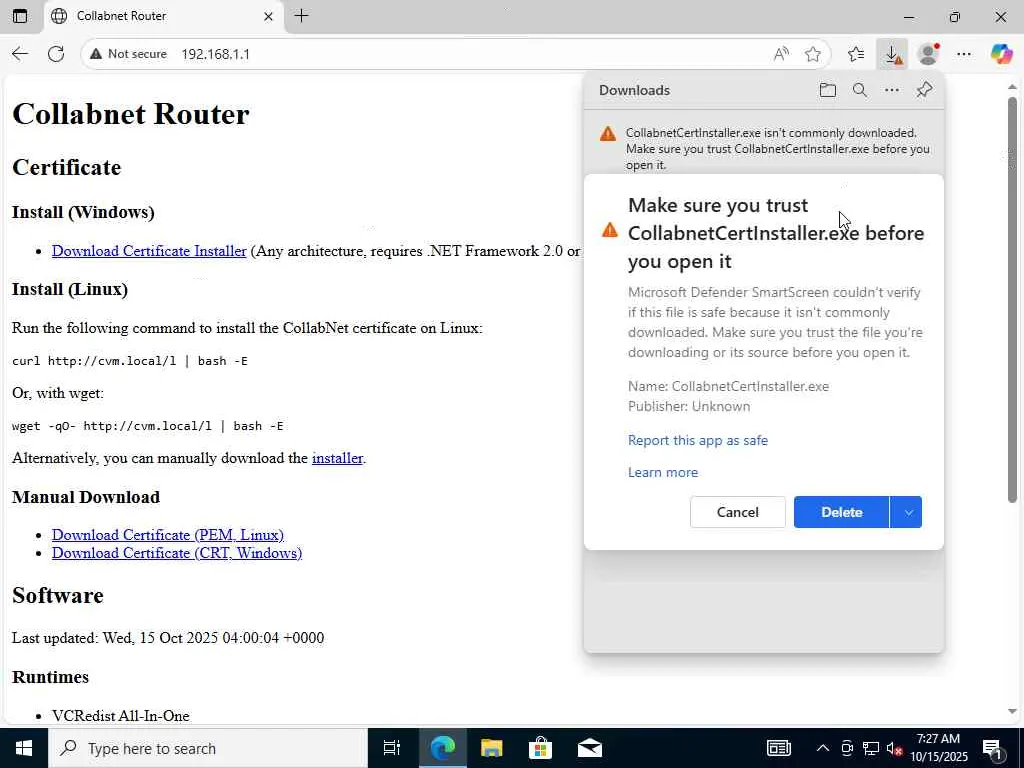Close the Collabnet Router tab
The height and width of the screenshot is (768, 1024).
tap(268, 16)
